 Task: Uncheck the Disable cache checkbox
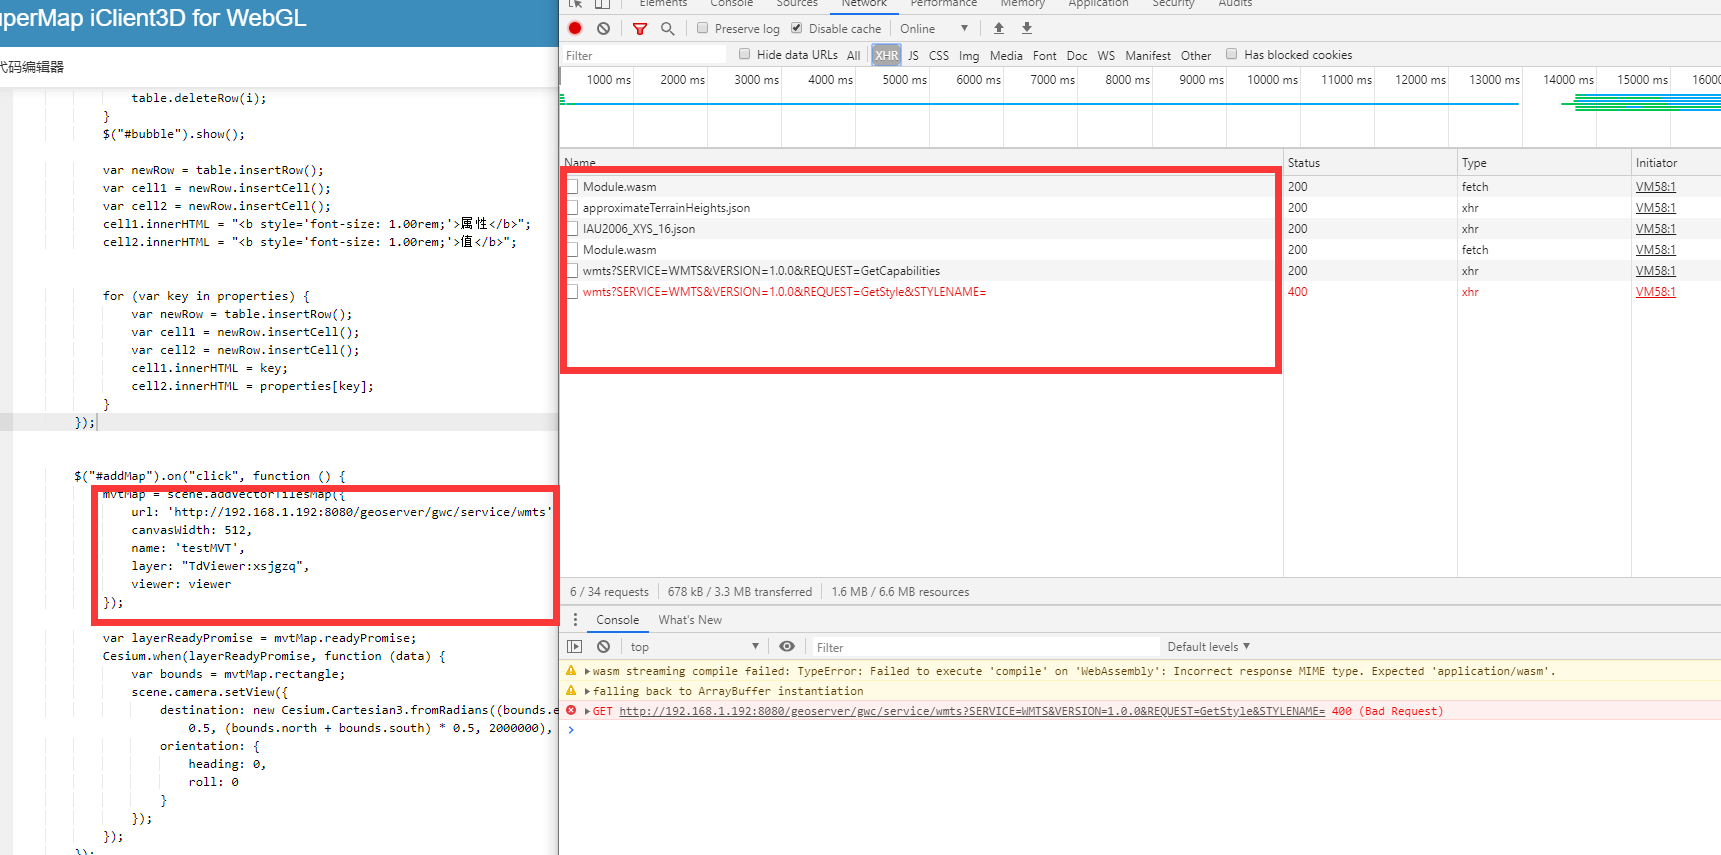(x=796, y=28)
